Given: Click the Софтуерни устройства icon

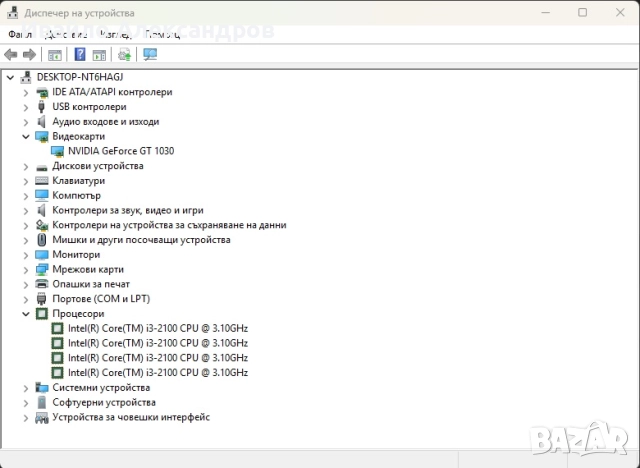Looking at the screenshot, I should point(42,402).
